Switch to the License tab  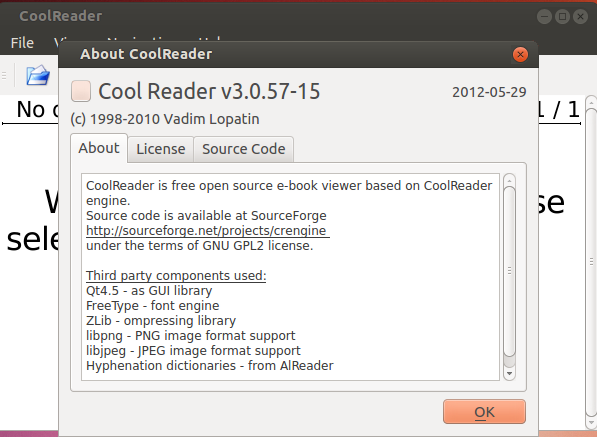[x=161, y=149]
